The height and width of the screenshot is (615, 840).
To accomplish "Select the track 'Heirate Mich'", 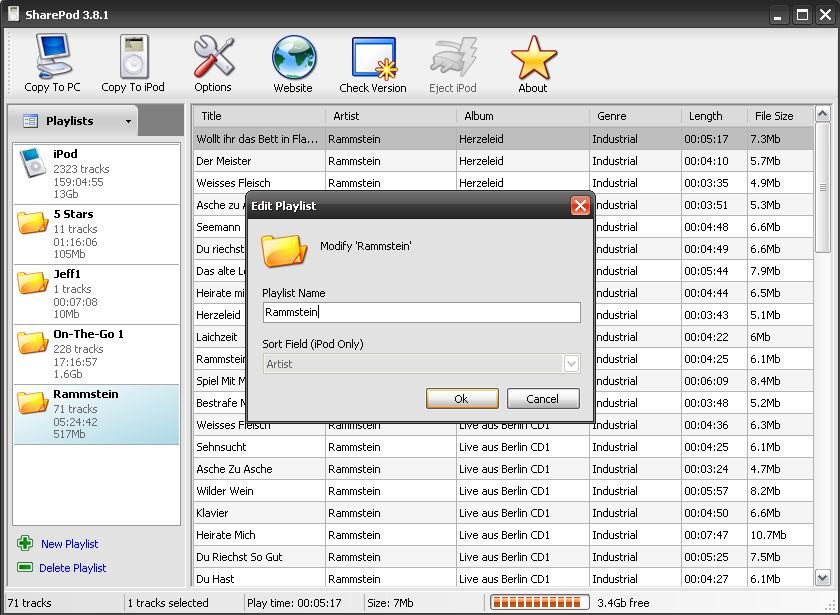I will coord(503,535).
